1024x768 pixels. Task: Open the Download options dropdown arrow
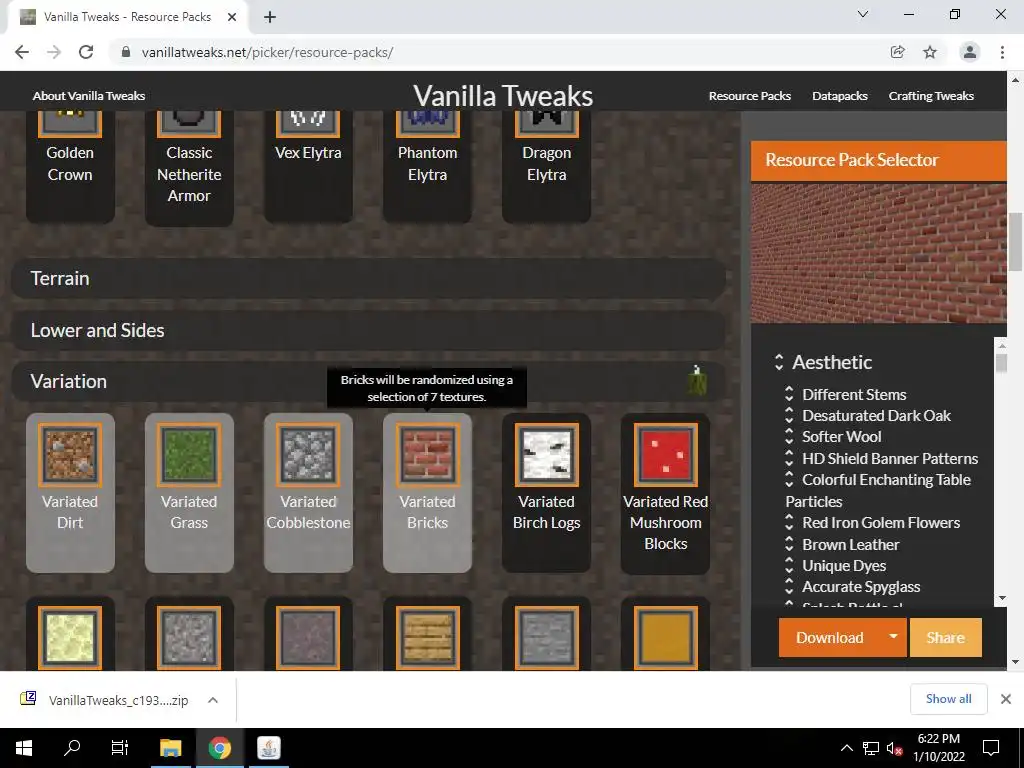(893, 637)
